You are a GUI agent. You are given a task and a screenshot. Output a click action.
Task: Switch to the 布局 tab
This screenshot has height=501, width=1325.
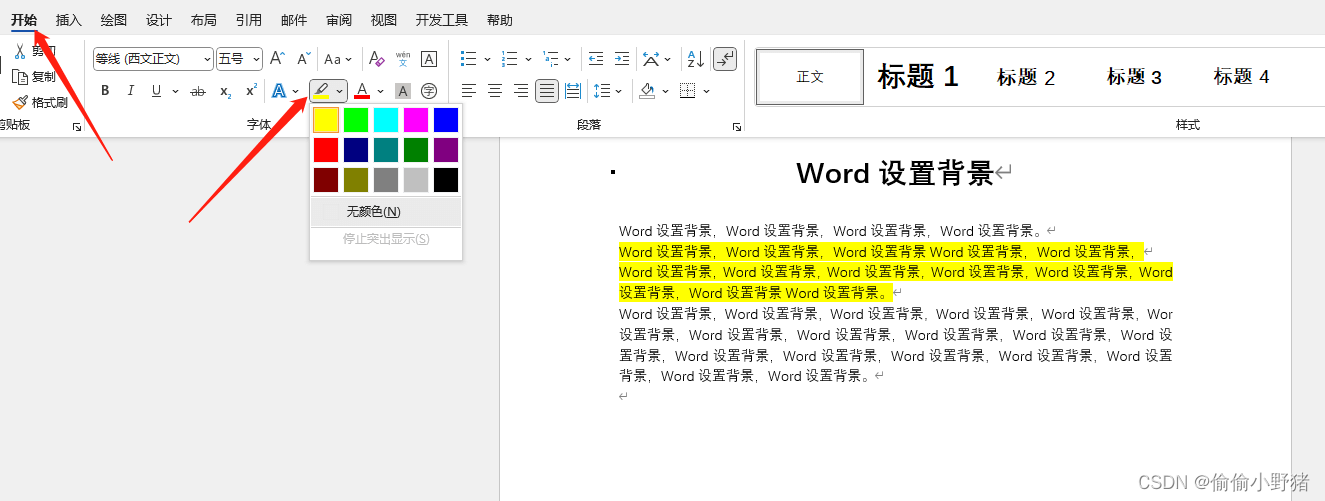(x=204, y=20)
